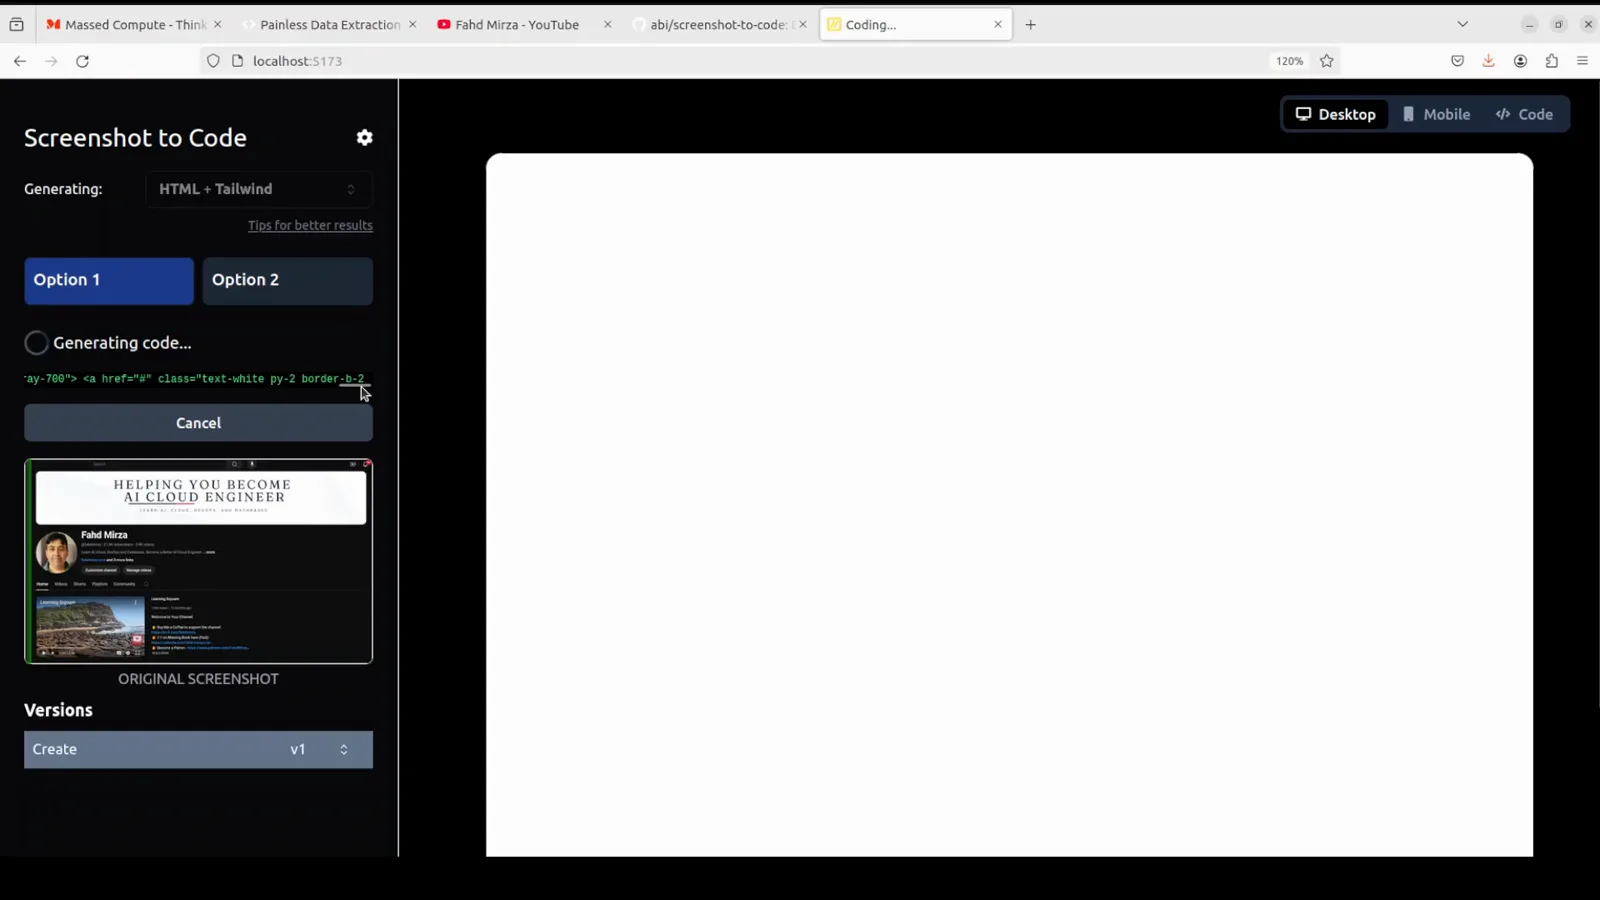The width and height of the screenshot is (1600, 900).
Task: Close the Fahd Mirza YouTube tab
Action: coord(607,25)
